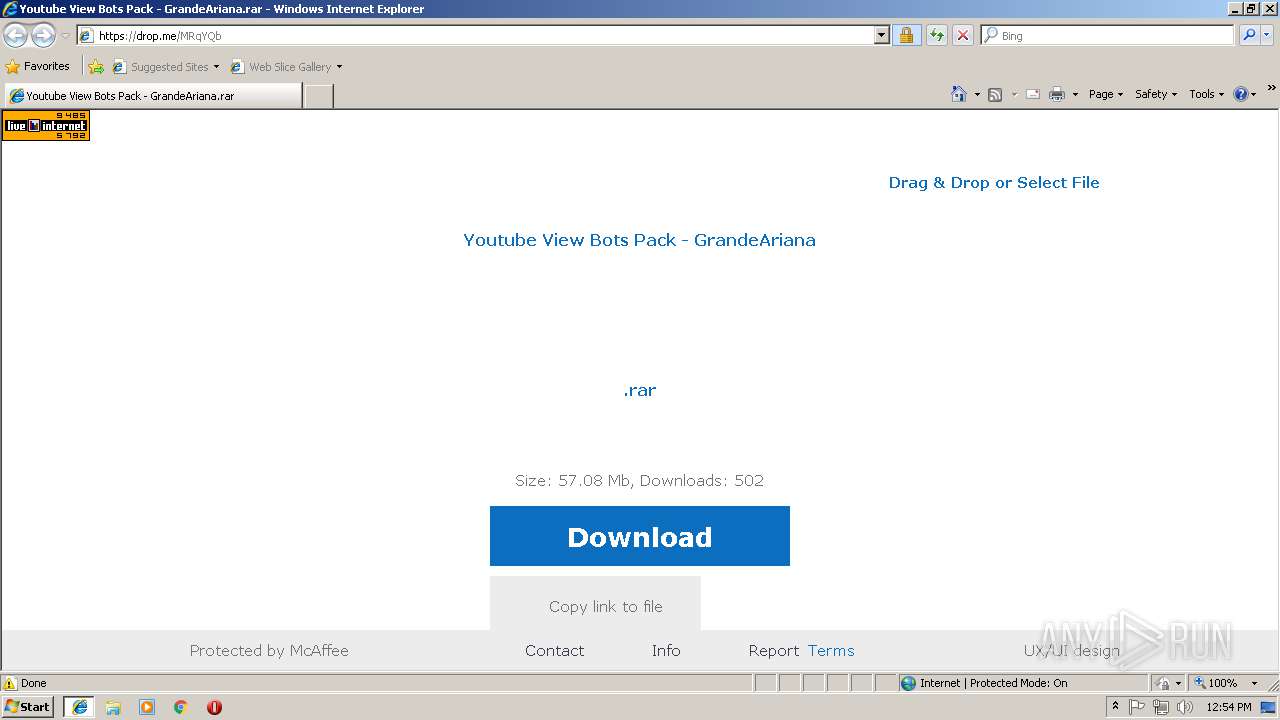Open the Safety menu

coord(1155,94)
